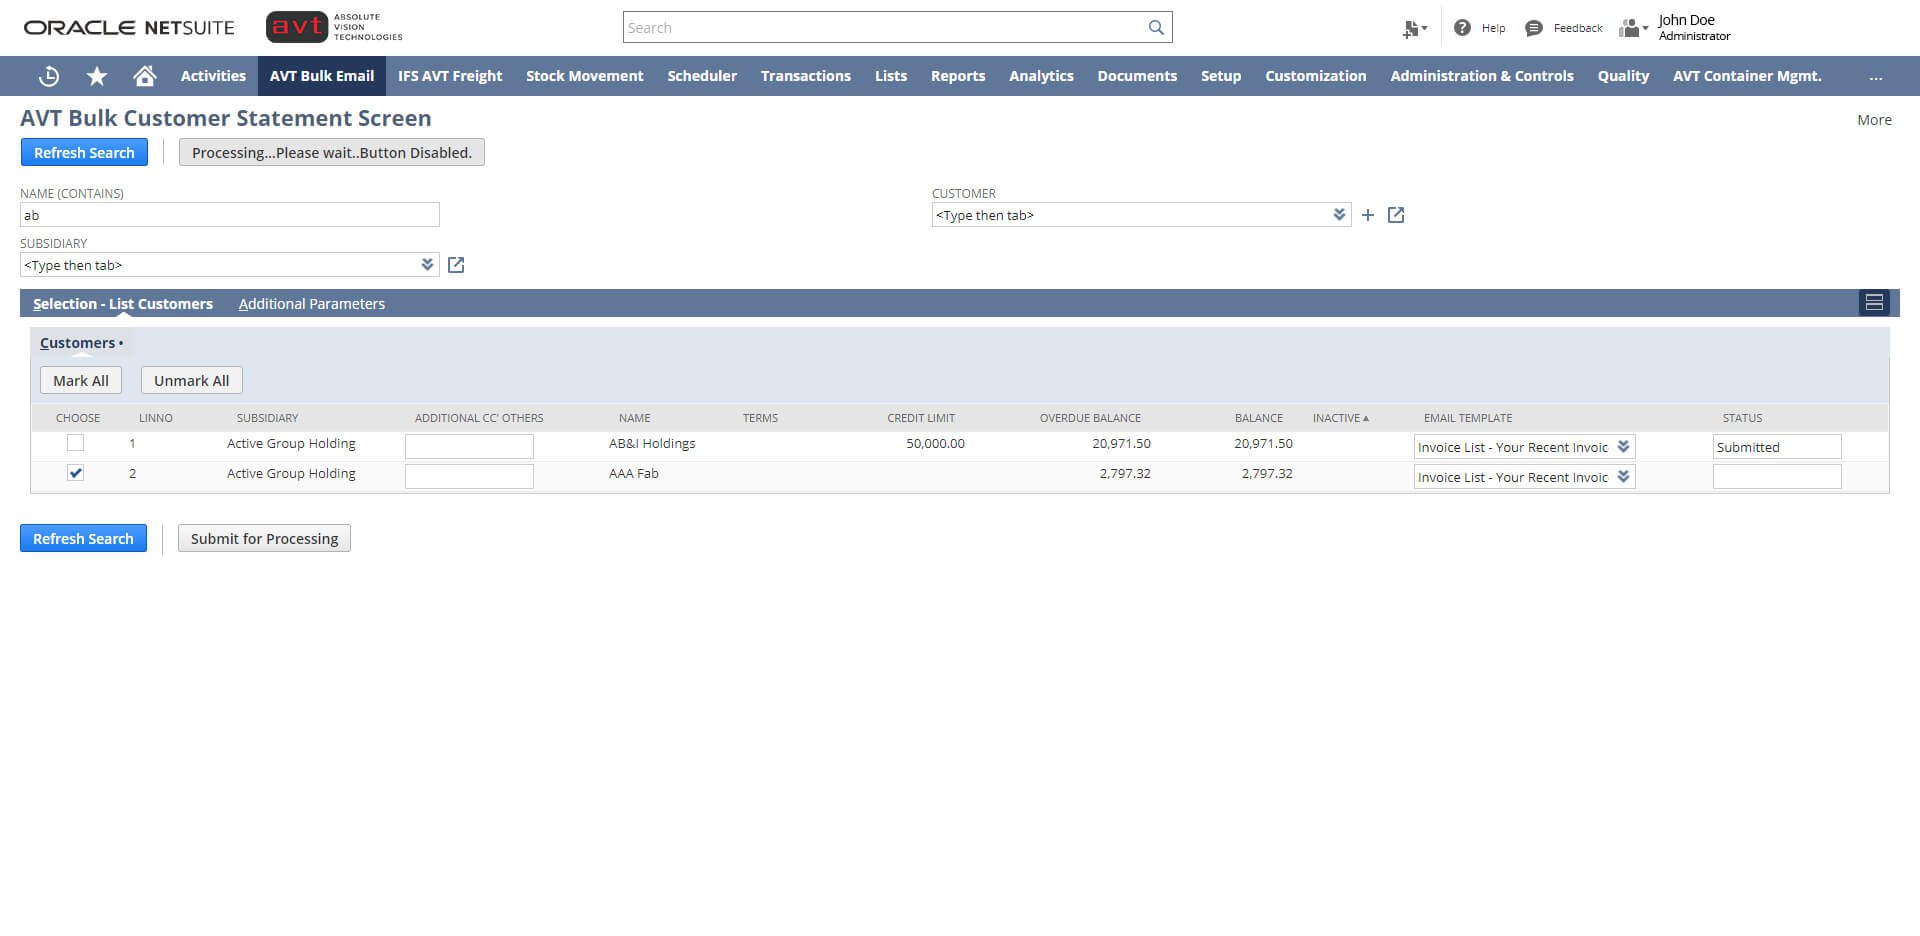Click the Feedback speech bubble icon
The width and height of the screenshot is (1920, 936).
click(x=1533, y=27)
